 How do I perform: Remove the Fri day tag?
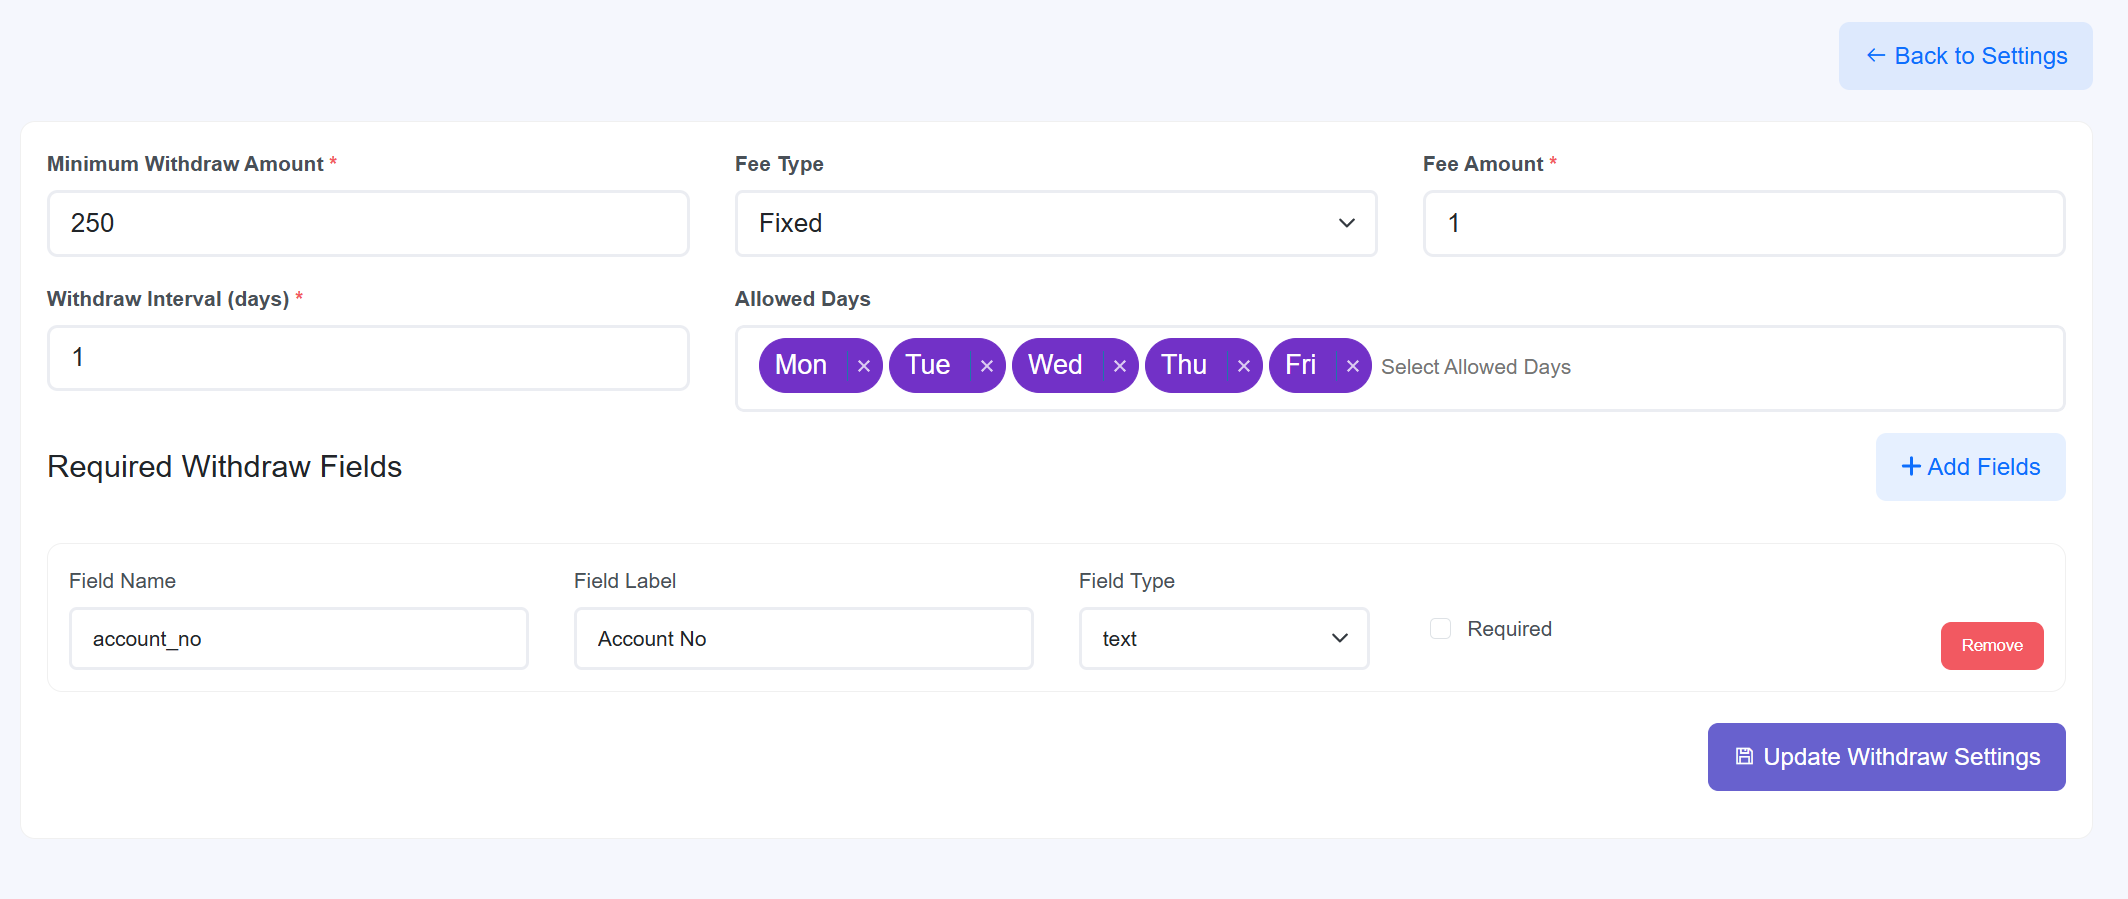1353,366
